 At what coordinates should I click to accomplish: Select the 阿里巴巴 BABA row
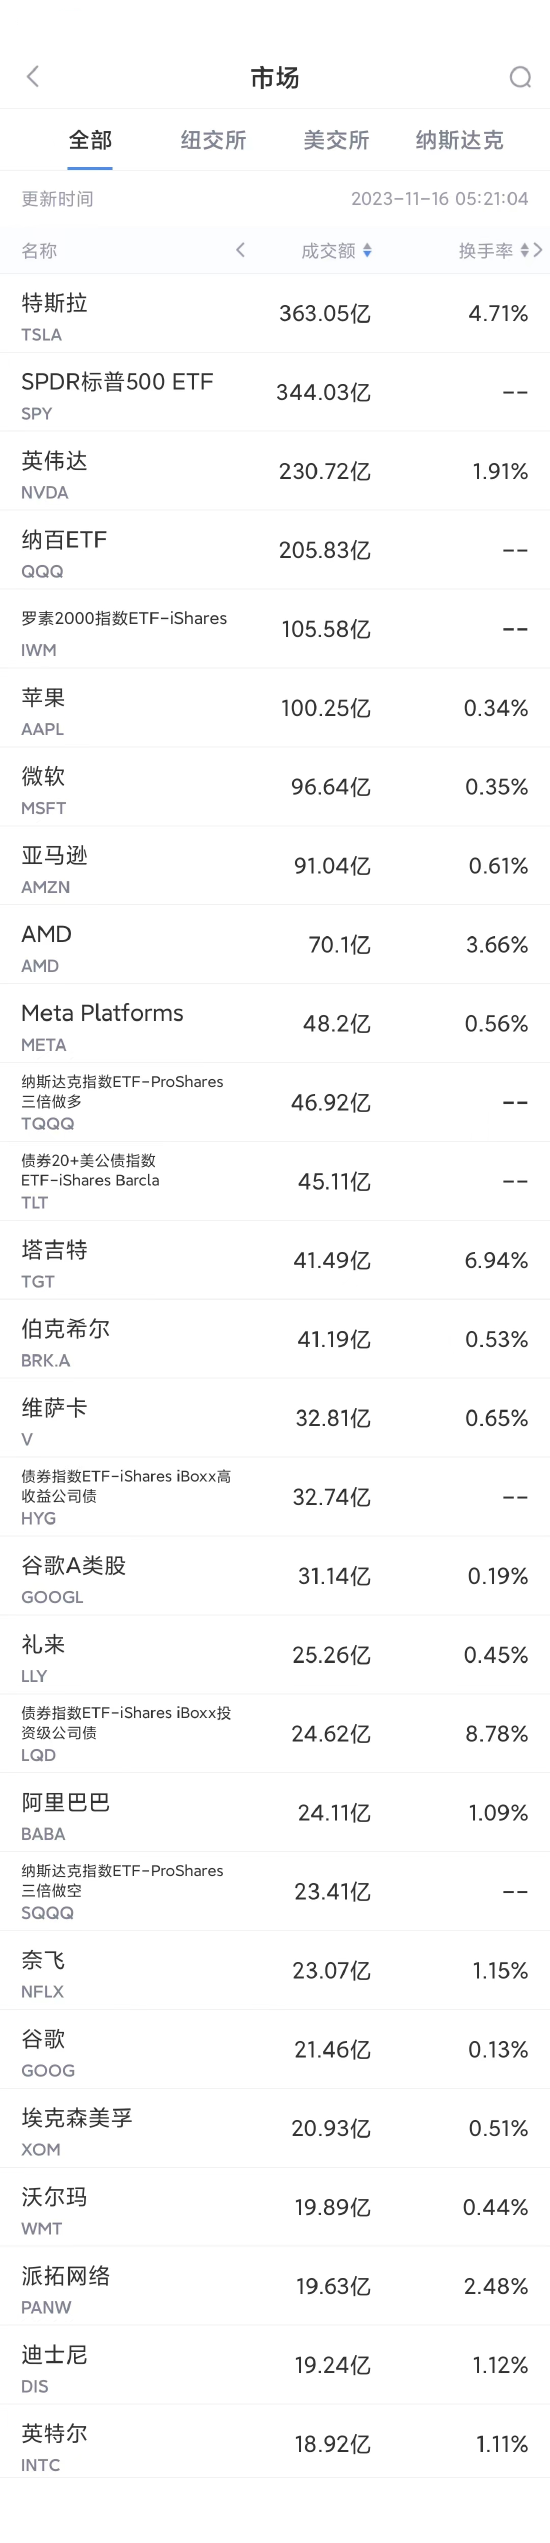point(275,1815)
